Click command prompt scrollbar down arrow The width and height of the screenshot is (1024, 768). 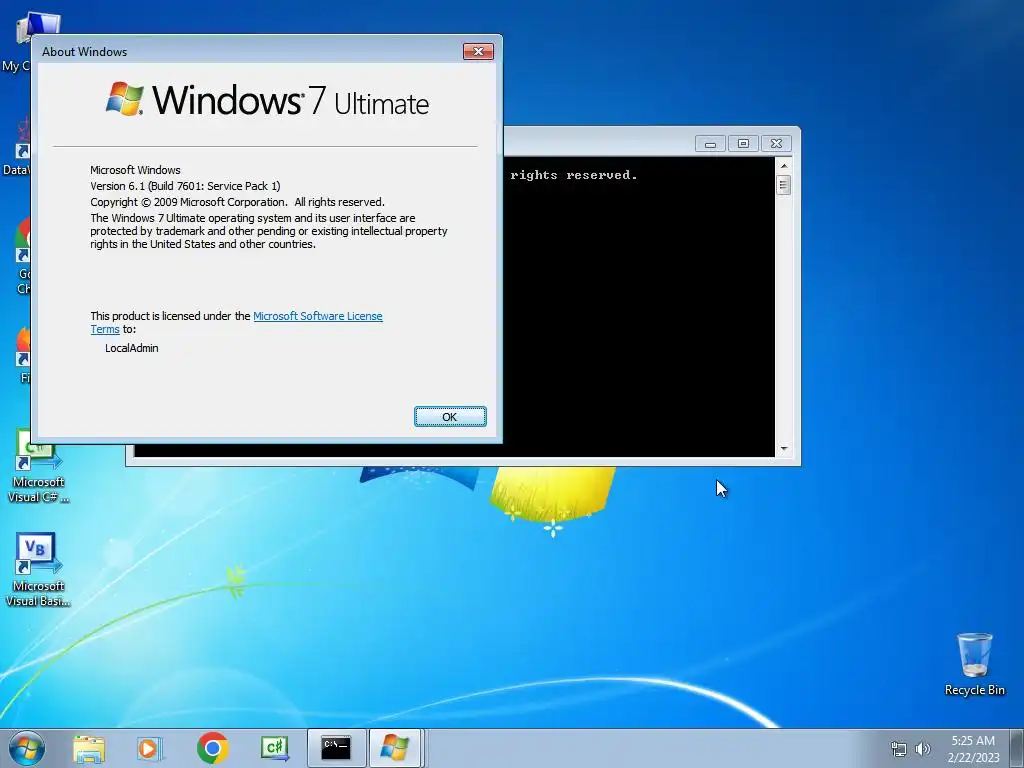[784, 449]
